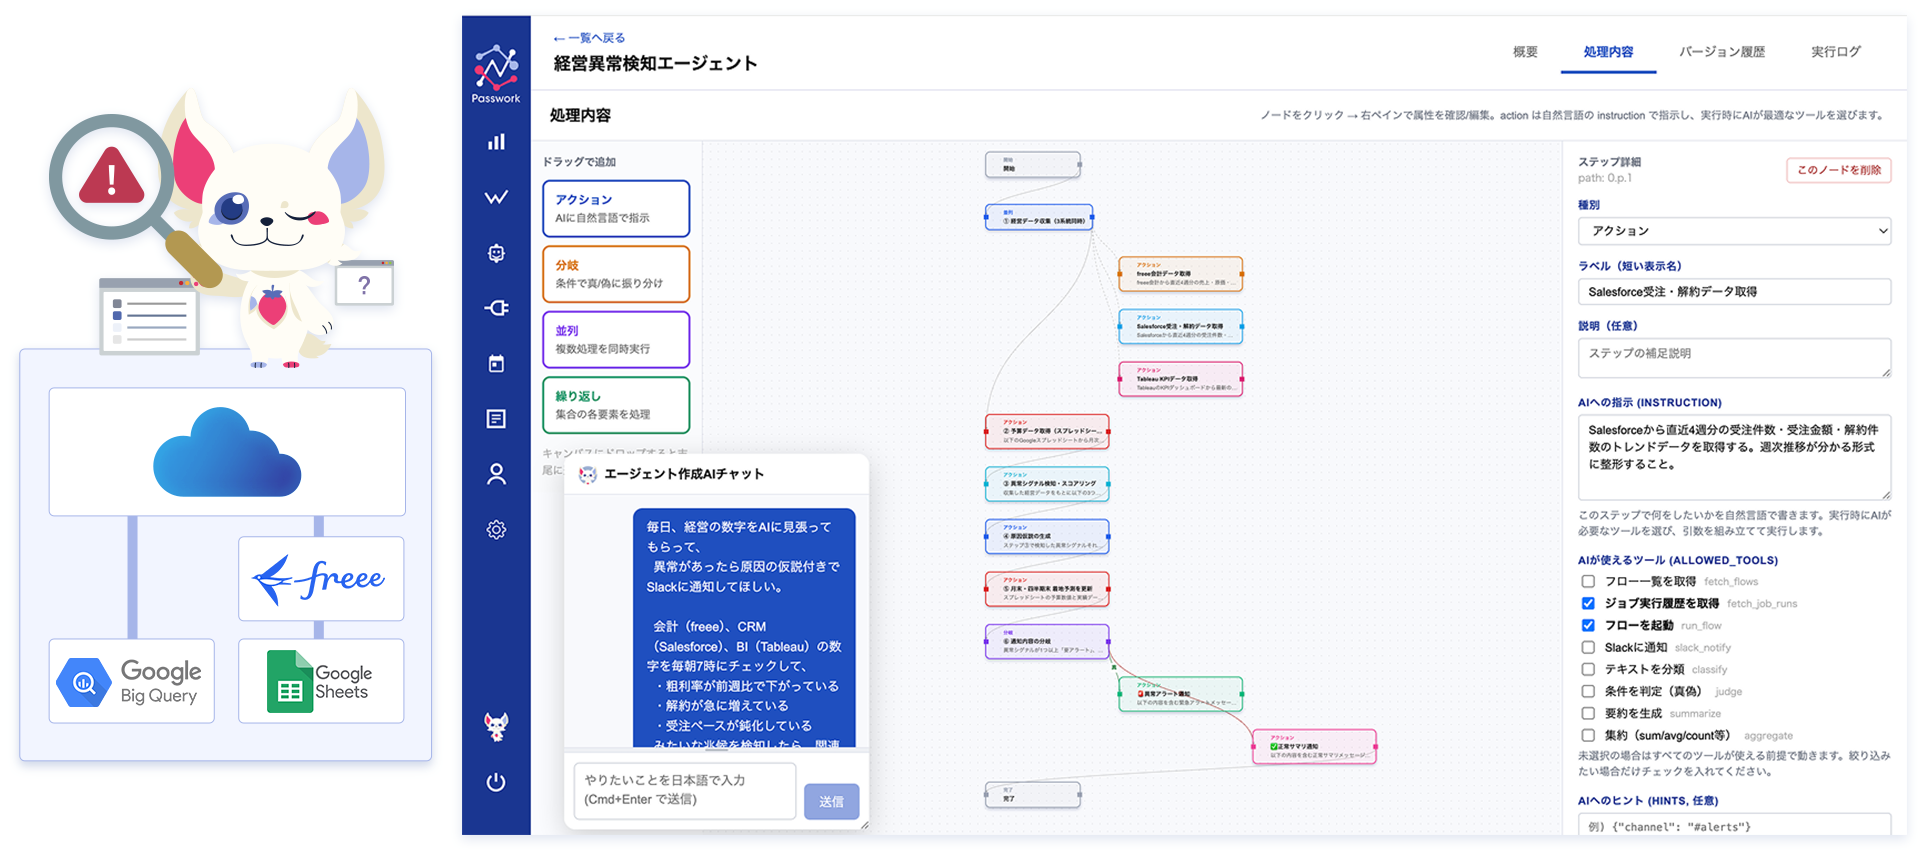Uncheck ジョブ実行履歴を取得 fetch_job_runs

pos(1588,603)
